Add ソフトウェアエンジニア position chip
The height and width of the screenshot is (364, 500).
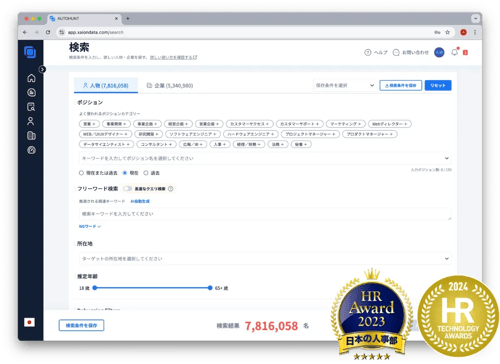pyautogui.click(x=193, y=134)
